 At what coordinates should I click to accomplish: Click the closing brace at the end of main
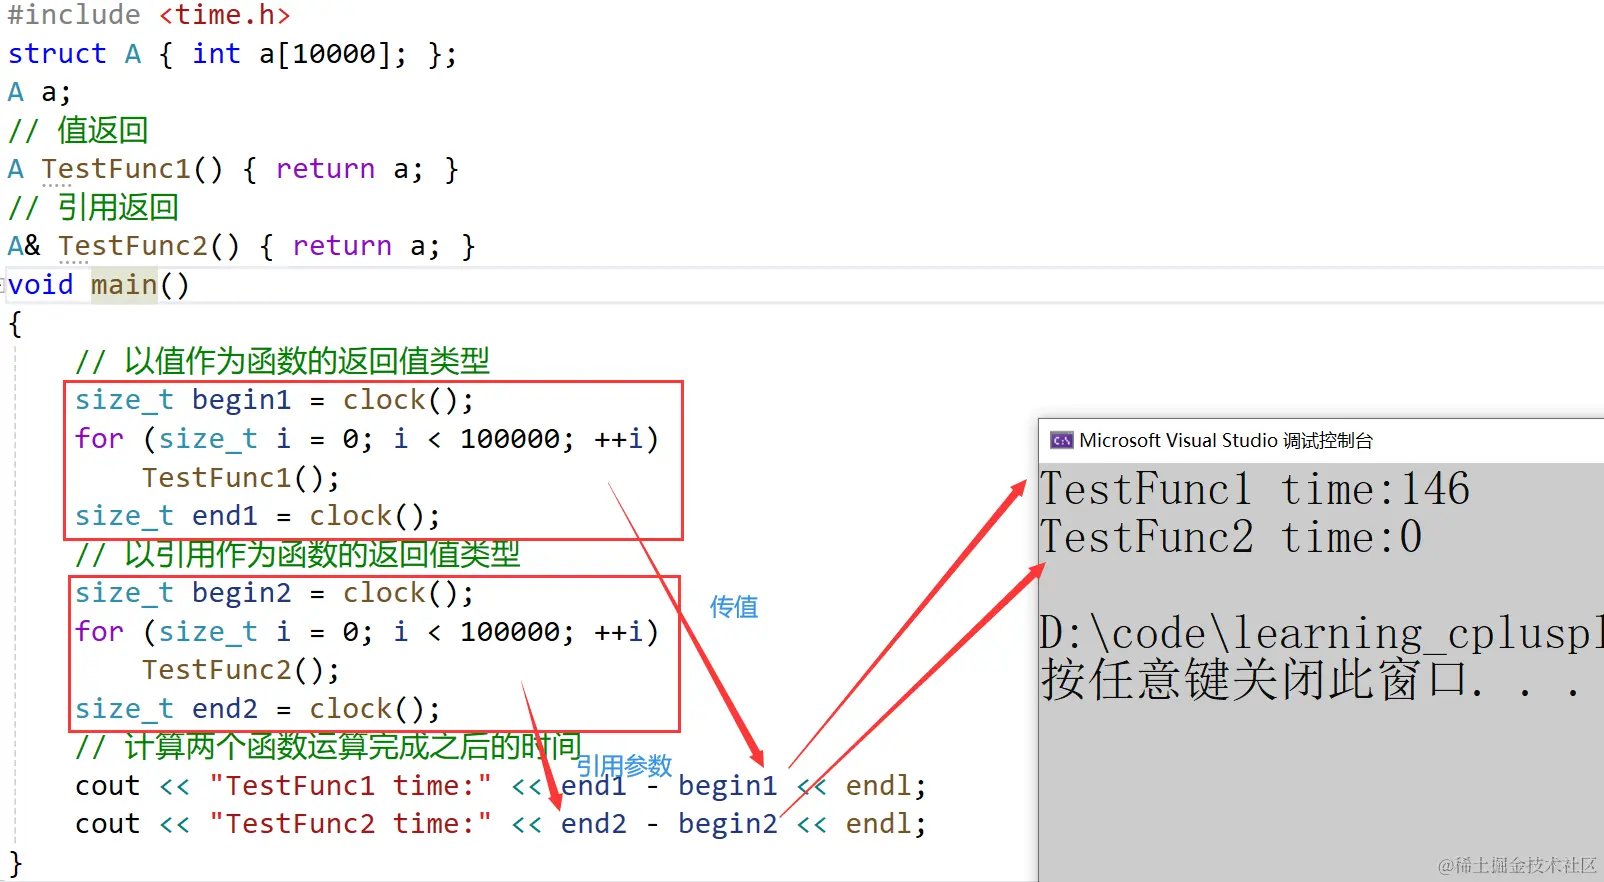[x=15, y=863]
